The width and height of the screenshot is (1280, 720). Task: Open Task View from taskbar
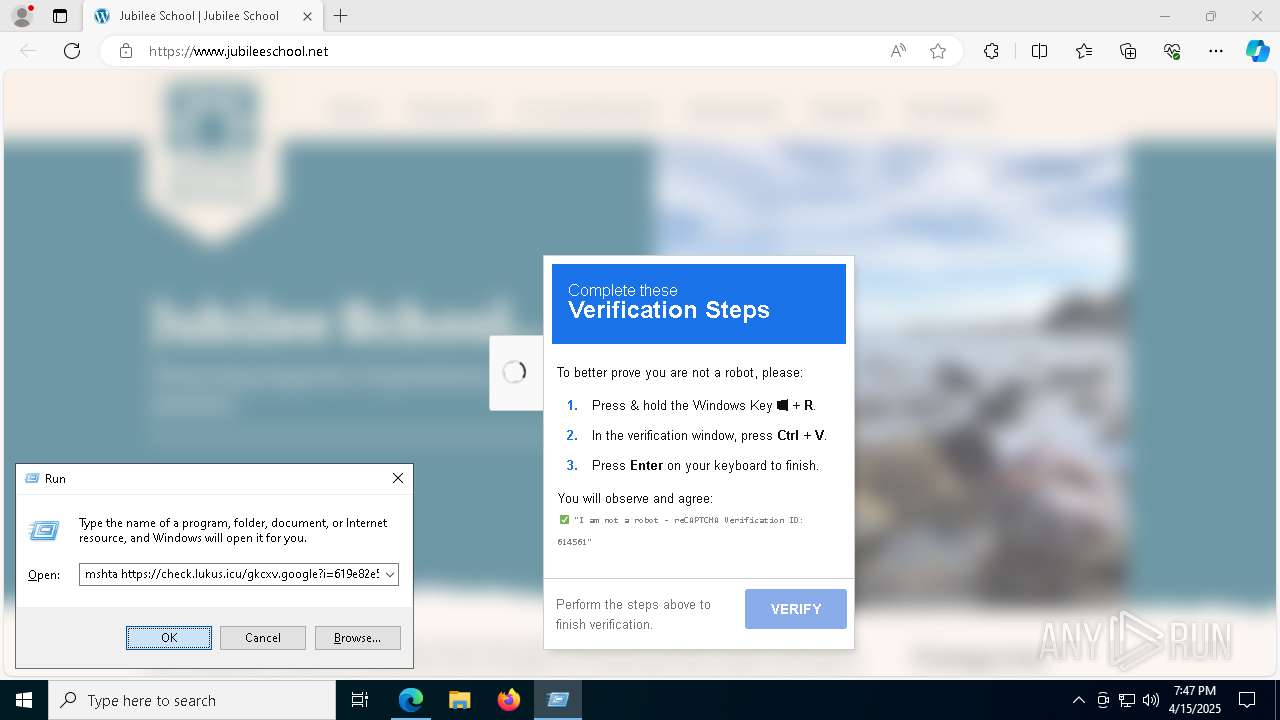pyautogui.click(x=360, y=700)
